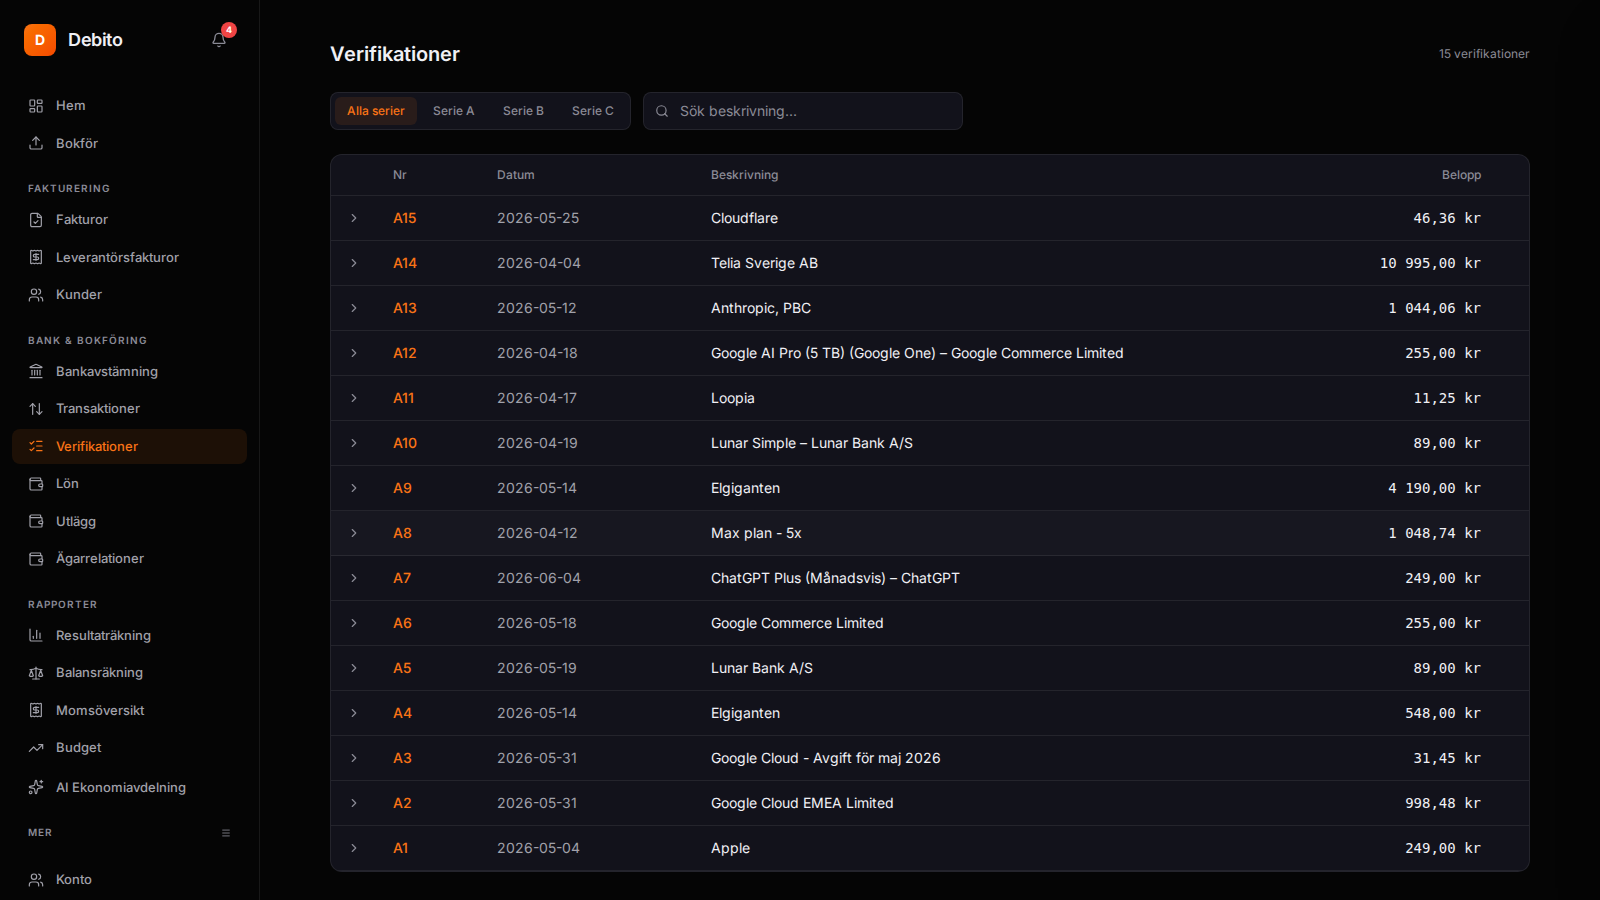Expand verification row A9

[x=354, y=488]
